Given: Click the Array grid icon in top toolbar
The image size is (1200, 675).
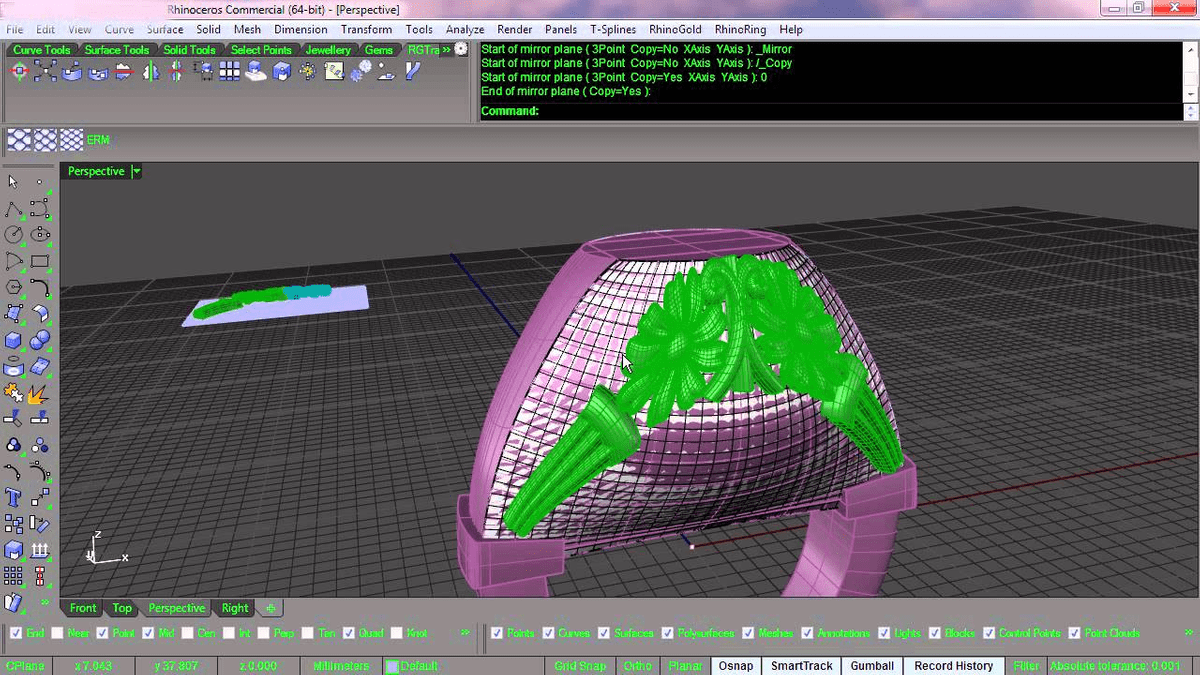Looking at the screenshot, I should tap(229, 72).
